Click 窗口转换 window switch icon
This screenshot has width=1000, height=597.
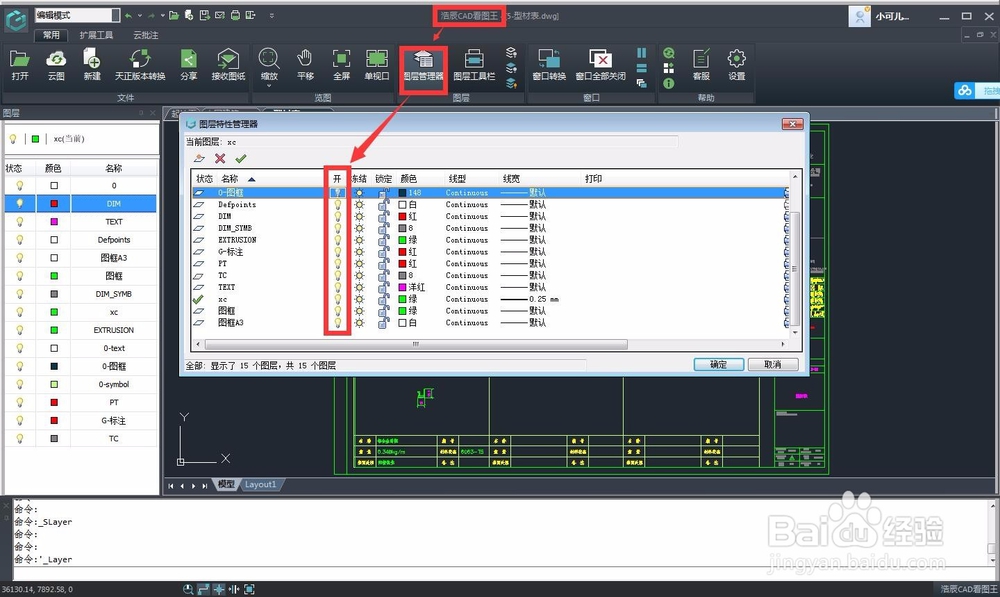549,65
